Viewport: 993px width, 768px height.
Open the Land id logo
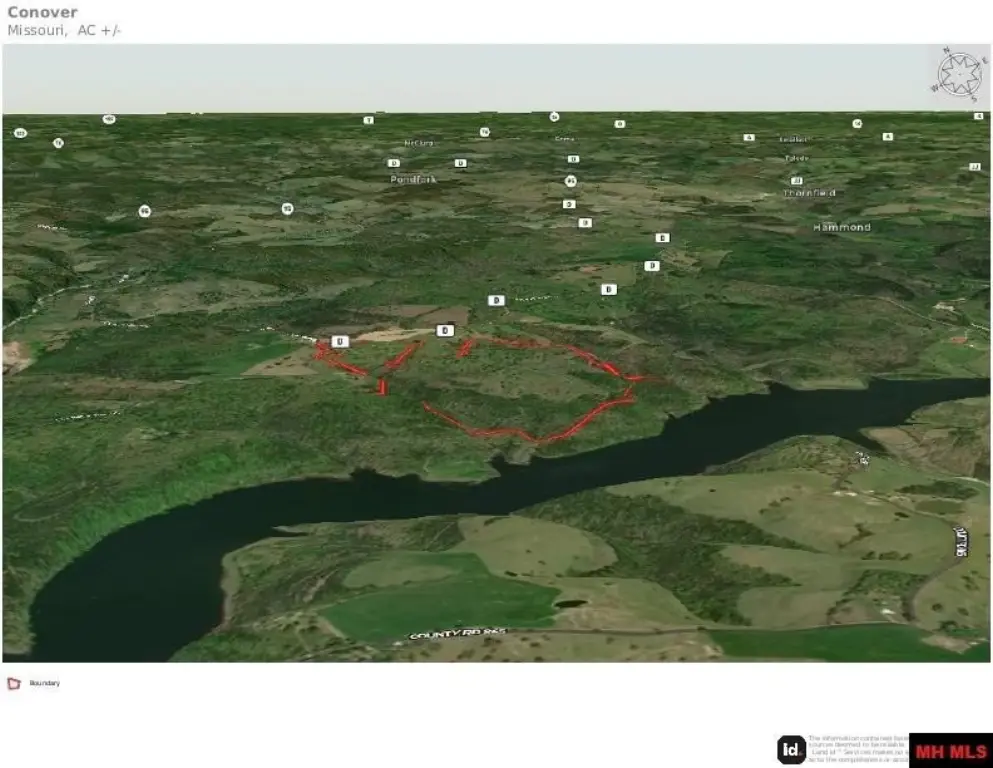[792, 750]
